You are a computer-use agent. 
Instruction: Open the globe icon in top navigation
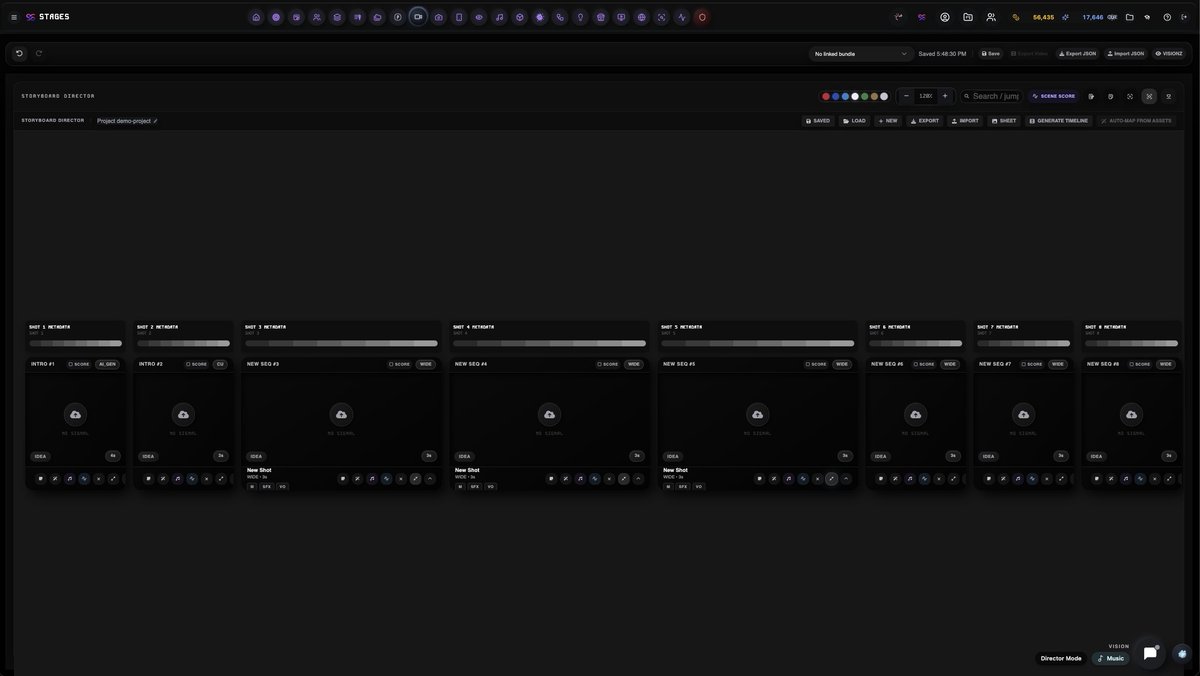point(641,17)
